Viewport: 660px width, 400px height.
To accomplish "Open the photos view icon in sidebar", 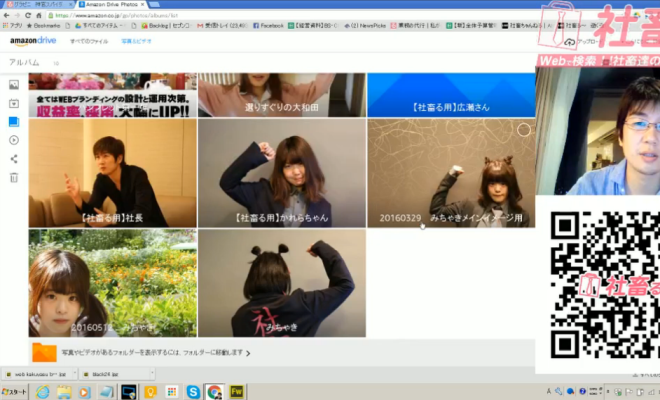I will click(14, 85).
